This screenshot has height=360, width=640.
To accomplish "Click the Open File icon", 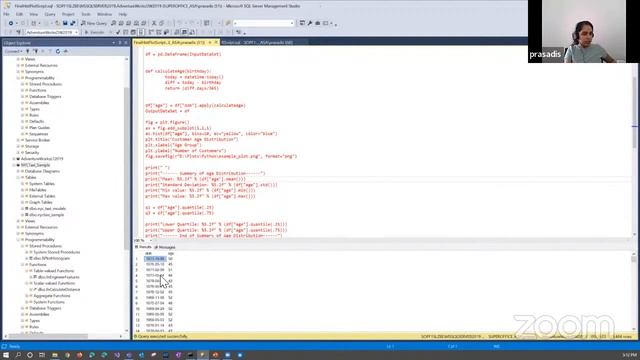I will pyautogui.click(x=57, y=23).
